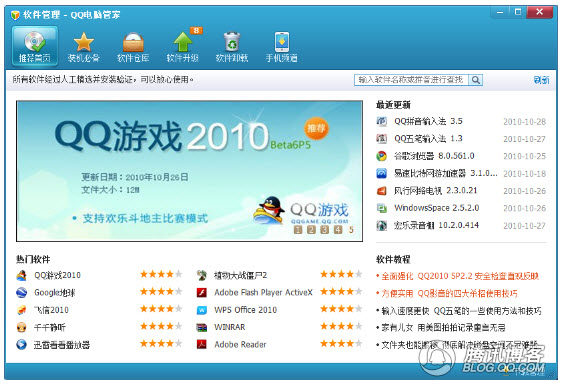This screenshot has height=384, width=562.
Task: Click the Adobe Flash Player ActiveX icon
Action: tap(202, 293)
